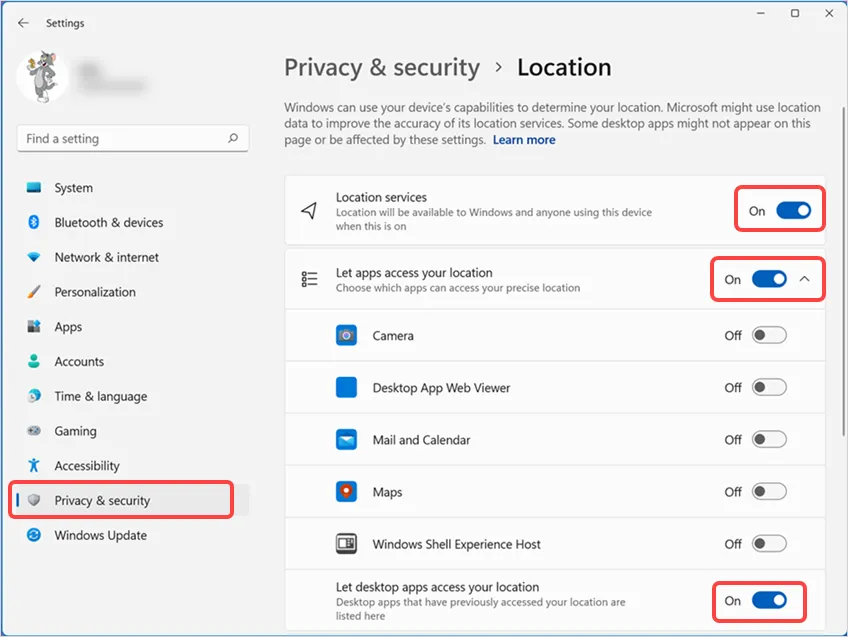The width and height of the screenshot is (848, 637).
Task: Expand the Find a setting search field
Action: pyautogui.click(x=133, y=138)
